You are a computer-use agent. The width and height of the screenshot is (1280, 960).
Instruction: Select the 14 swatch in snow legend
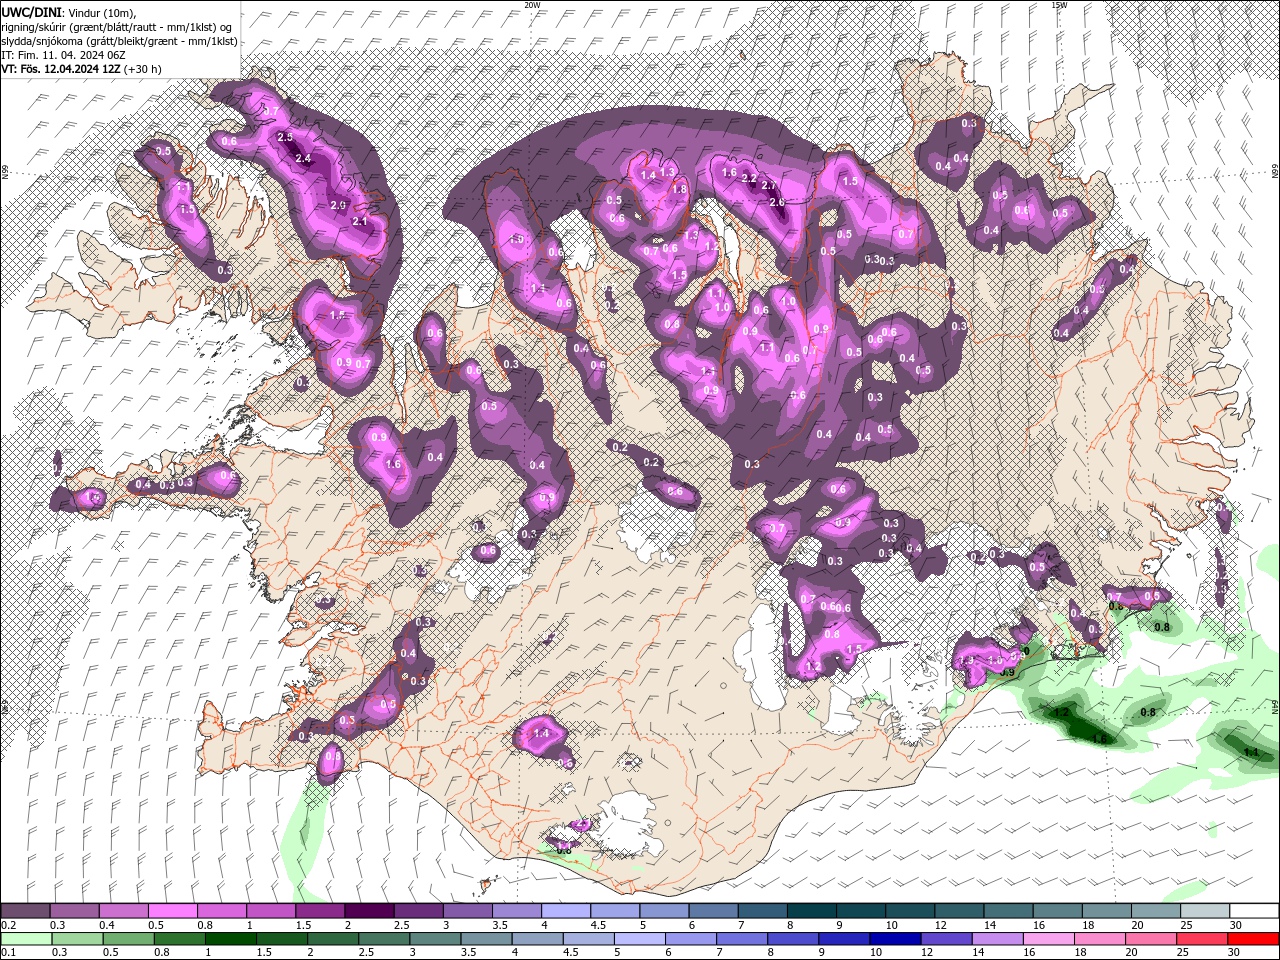[1009, 911]
